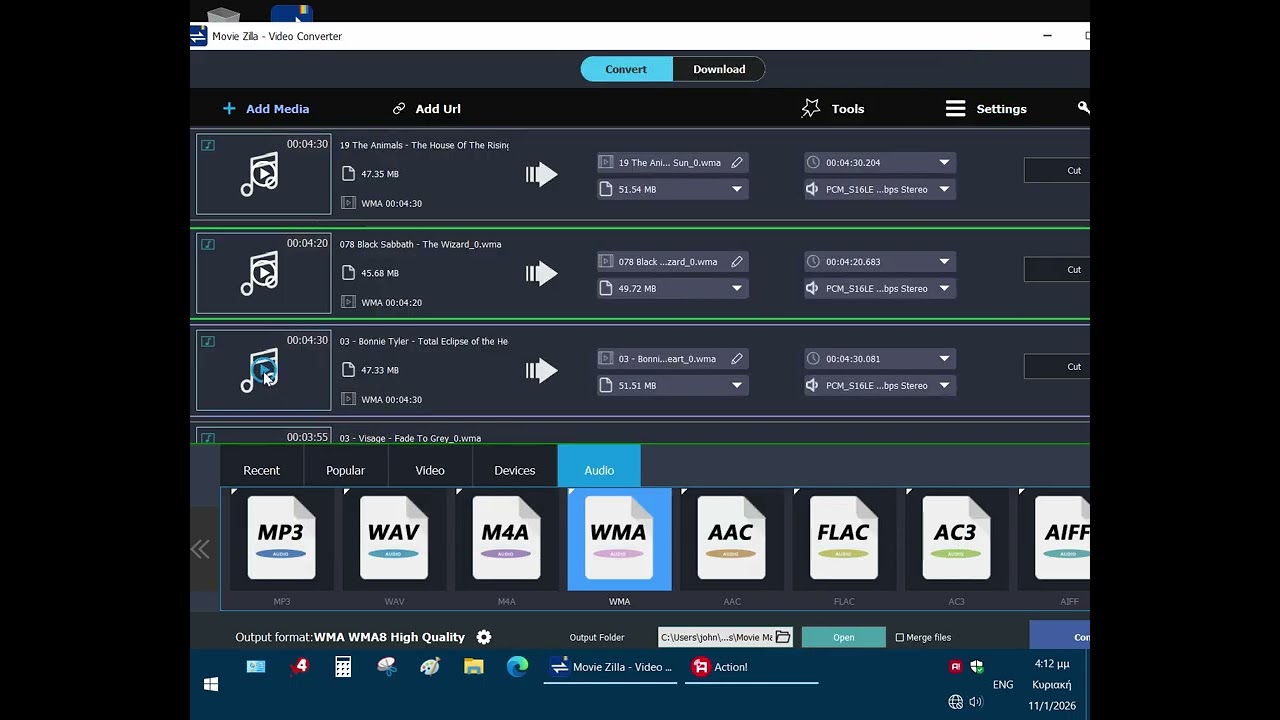Select M4A audio format icon

click(x=506, y=539)
